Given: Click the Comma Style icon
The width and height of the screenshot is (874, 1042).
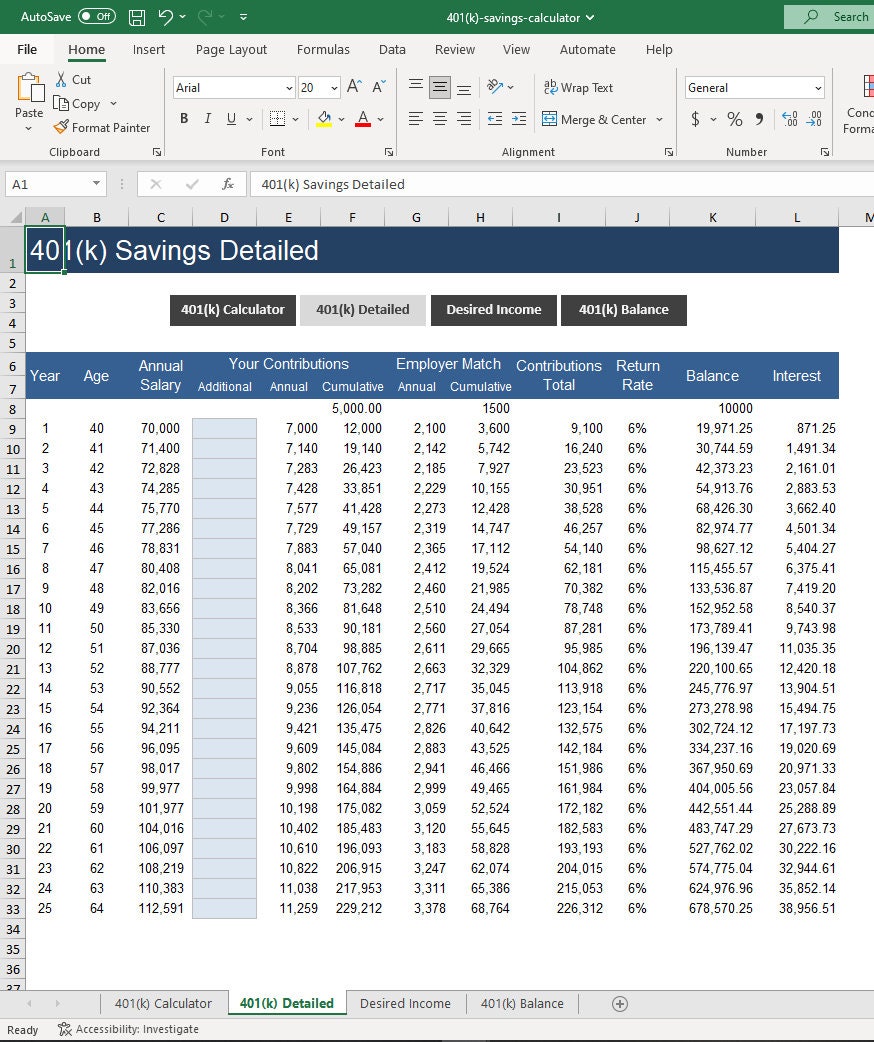Looking at the screenshot, I should point(760,119).
